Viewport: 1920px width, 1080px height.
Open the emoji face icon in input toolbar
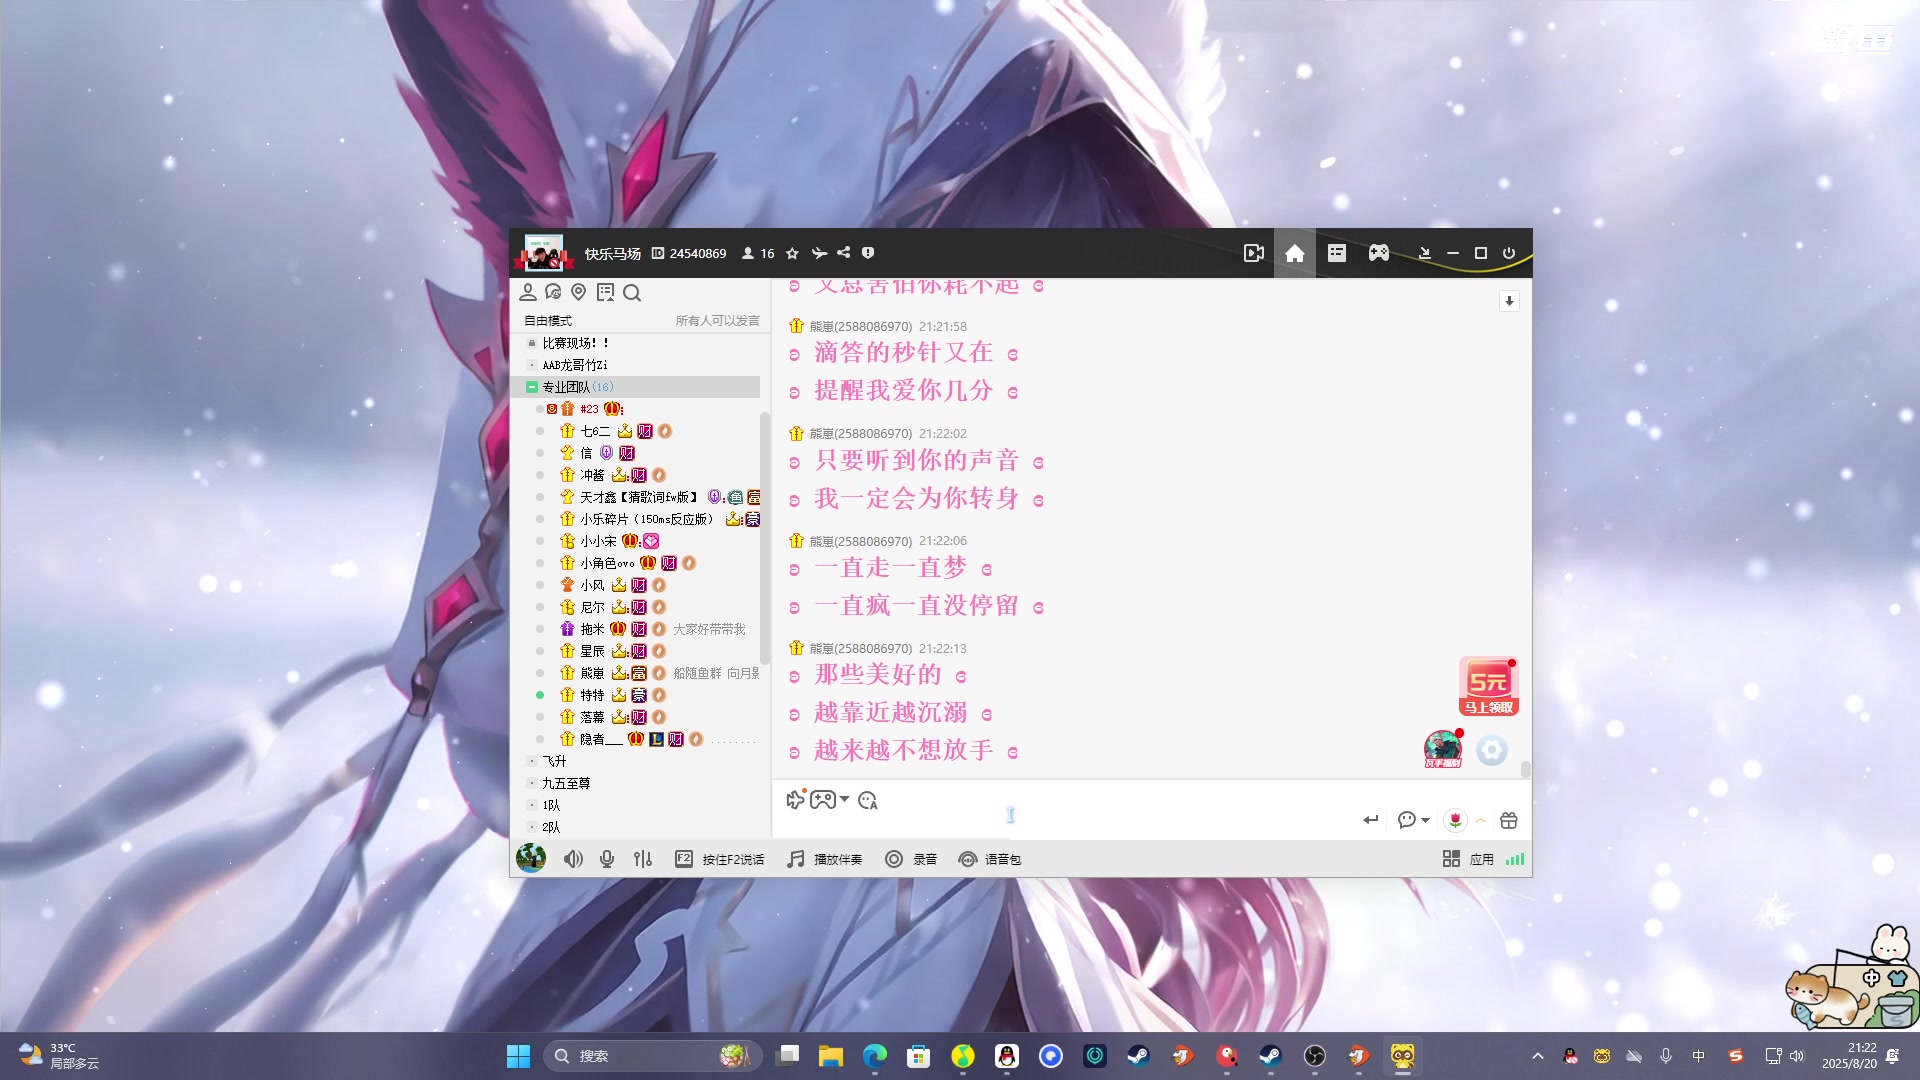coord(868,800)
